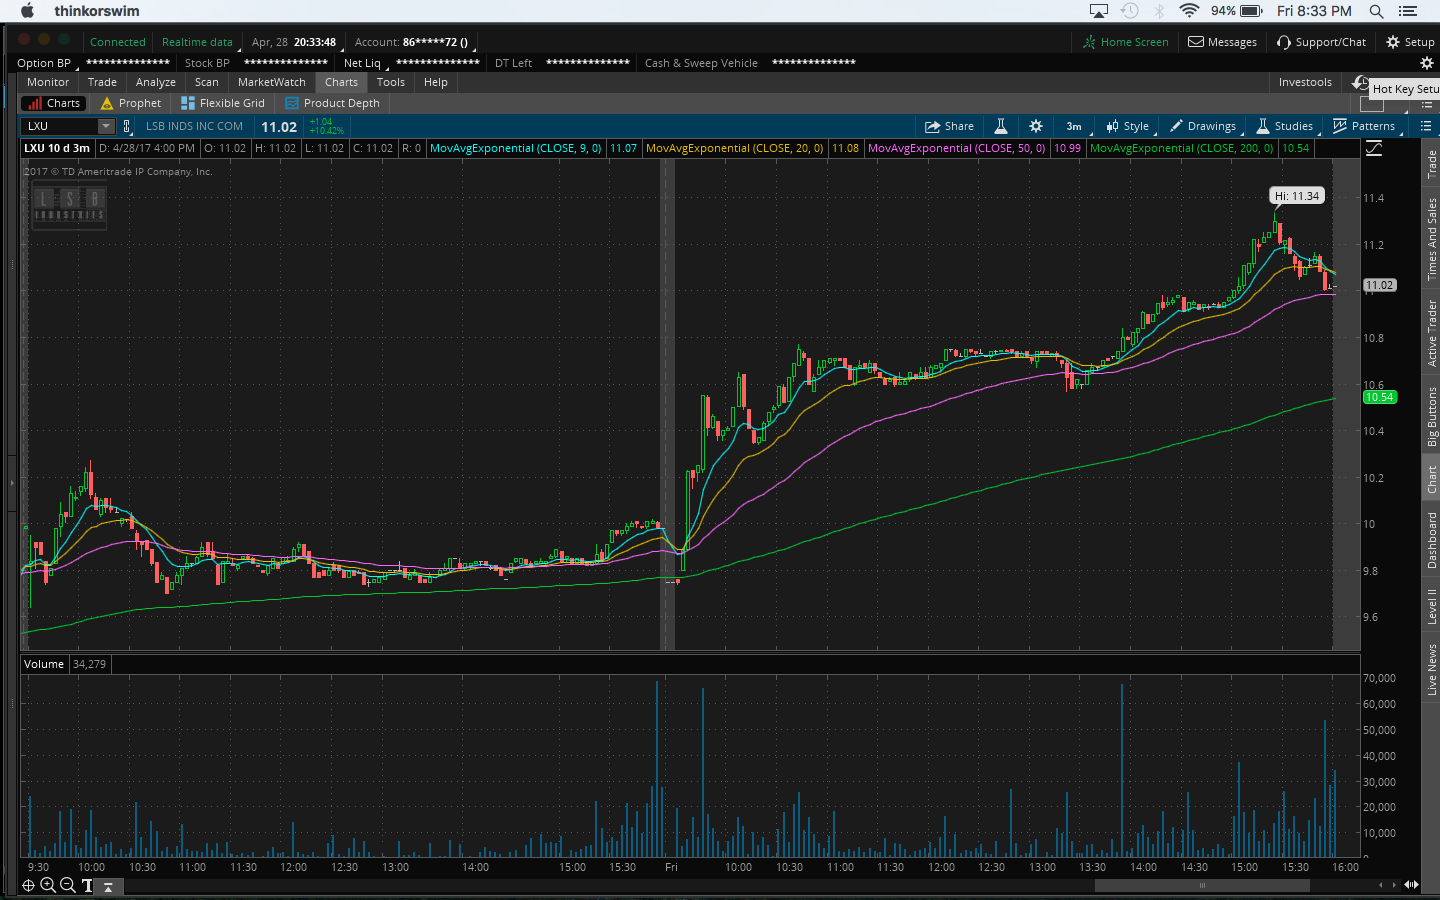Switch to the MarketWatch tab
Viewport: 1440px width, 900px height.
coord(271,82)
